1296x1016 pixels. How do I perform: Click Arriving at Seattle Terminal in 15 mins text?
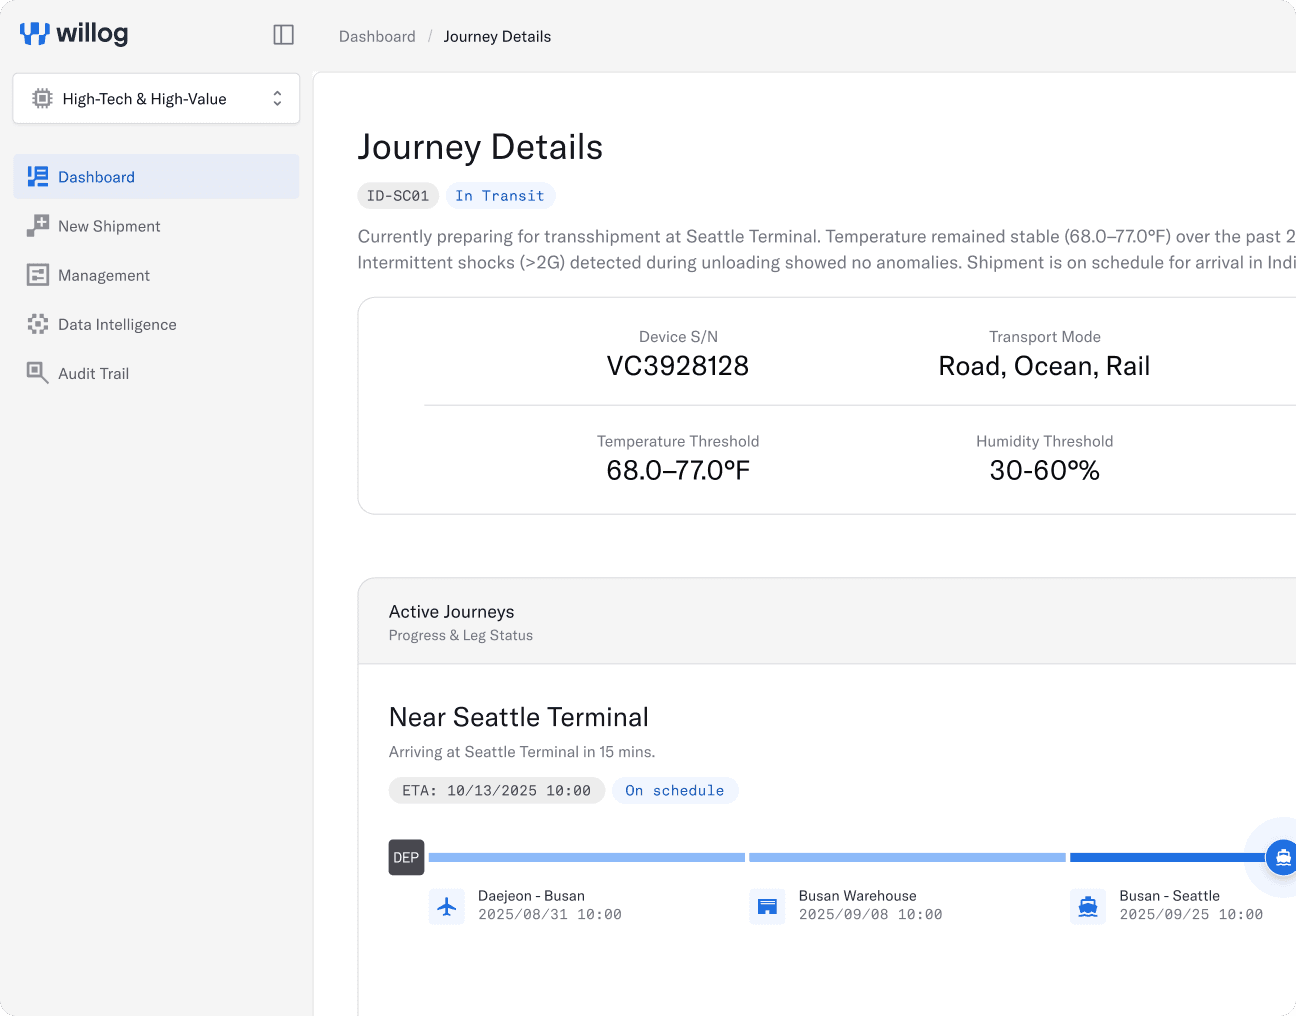(522, 752)
